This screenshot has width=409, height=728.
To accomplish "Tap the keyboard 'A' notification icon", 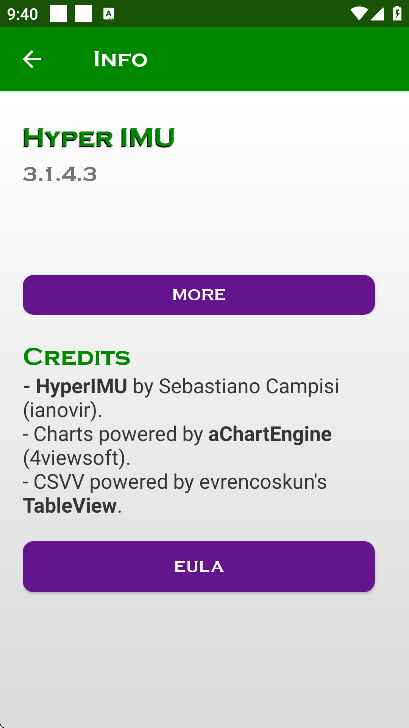I will [109, 14].
